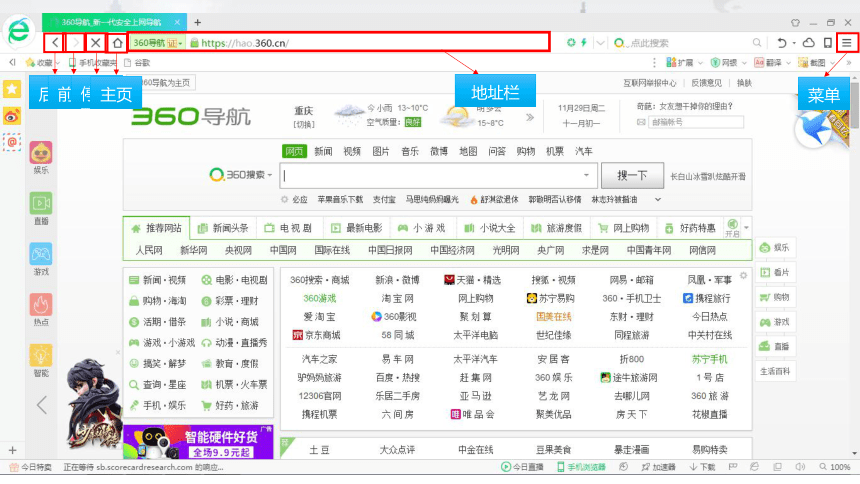The width and height of the screenshot is (860, 484).
Task: Click the browser forward arrow button
Action: 75,43
